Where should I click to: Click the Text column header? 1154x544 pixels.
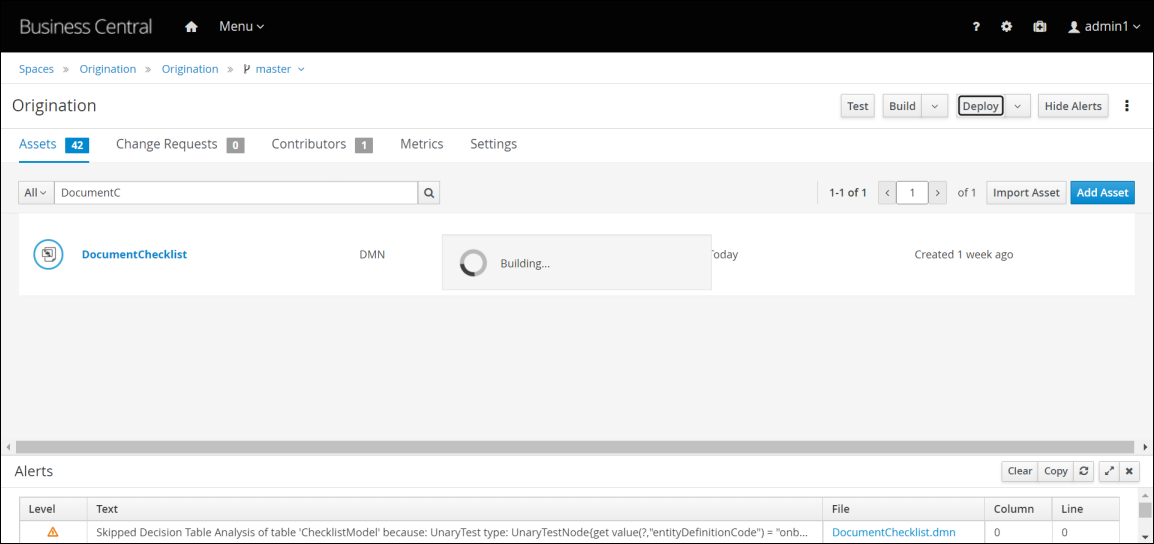click(454, 509)
